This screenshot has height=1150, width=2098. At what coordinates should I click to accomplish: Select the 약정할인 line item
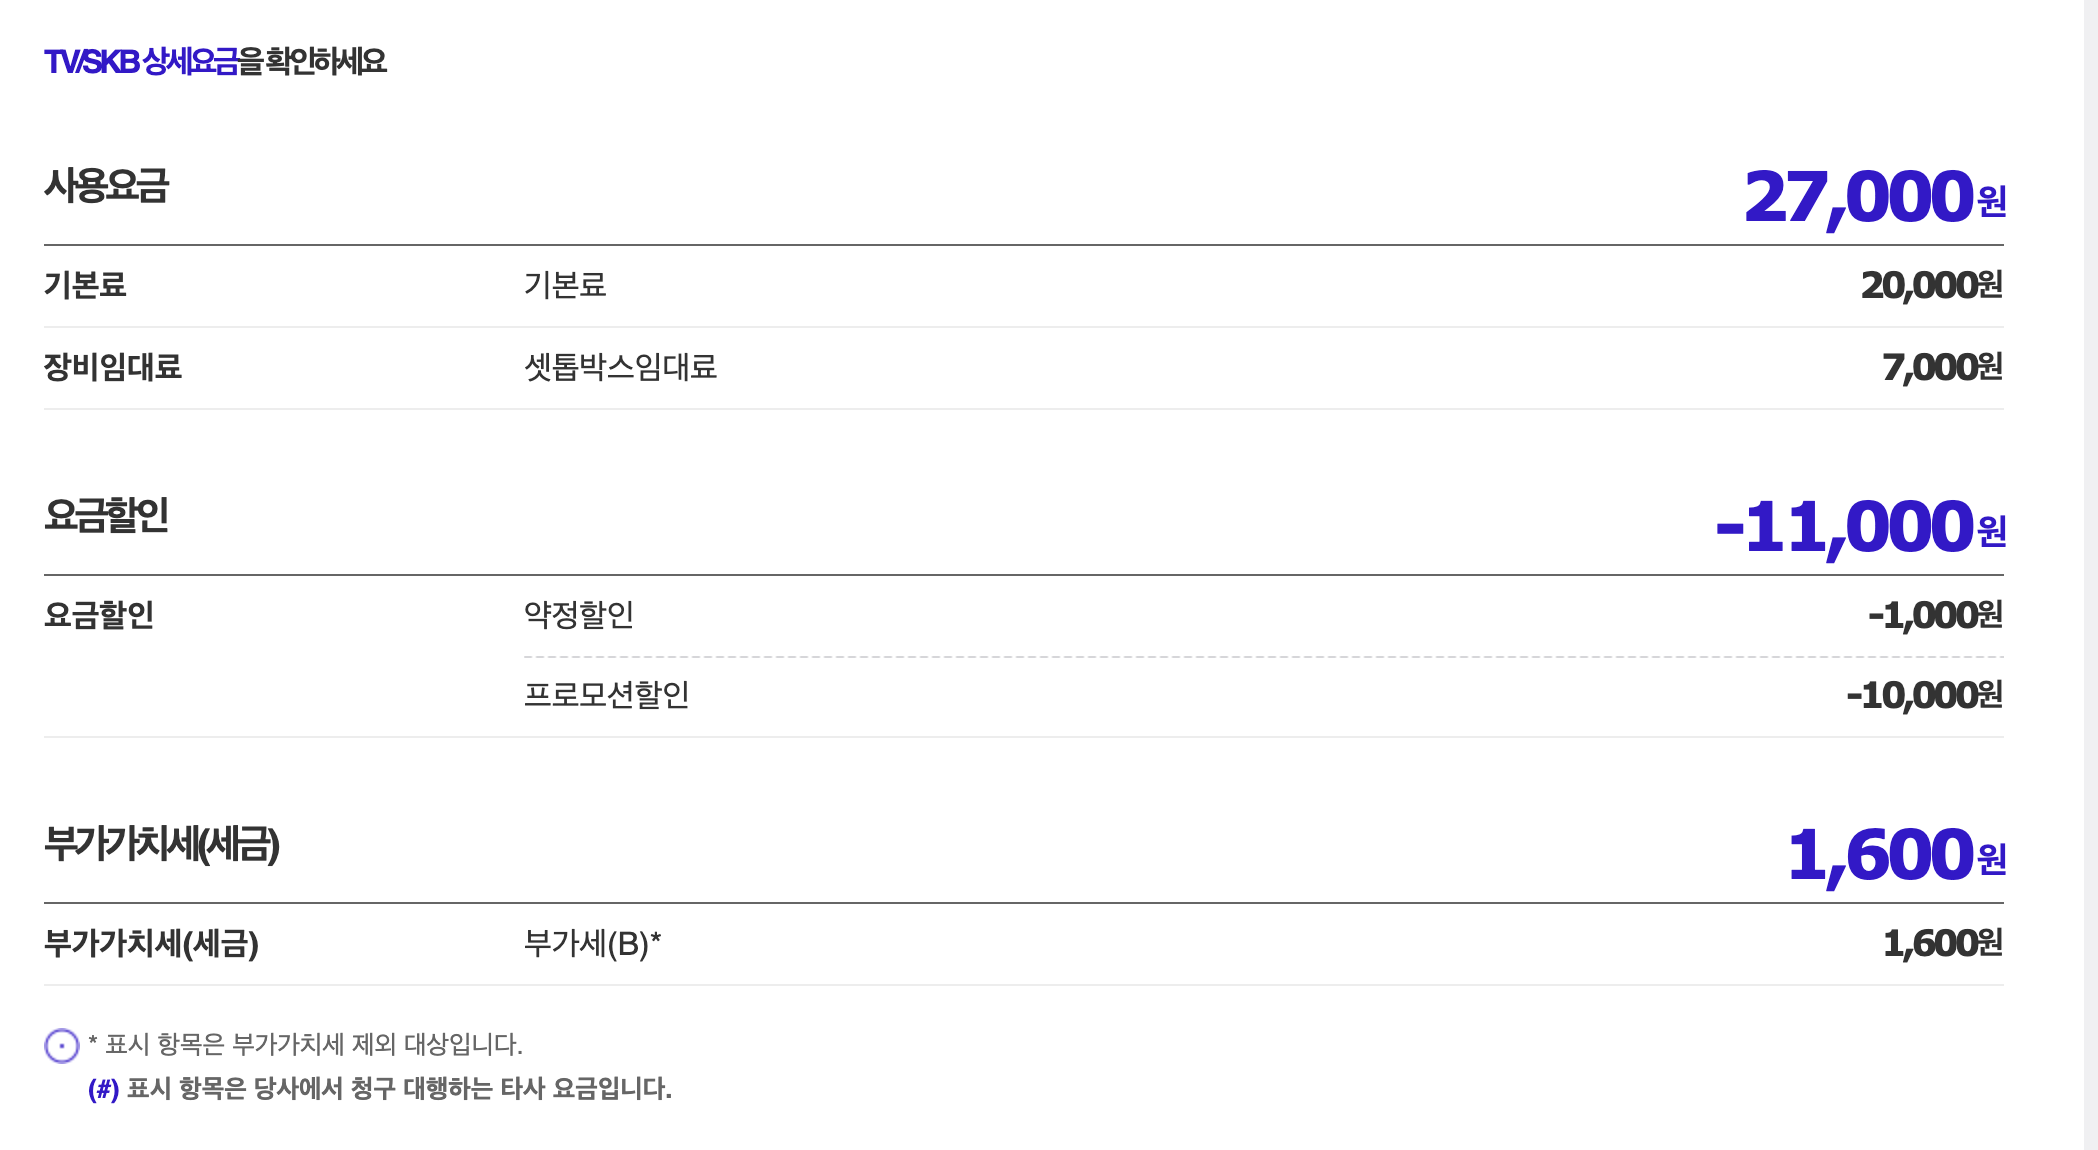579,614
